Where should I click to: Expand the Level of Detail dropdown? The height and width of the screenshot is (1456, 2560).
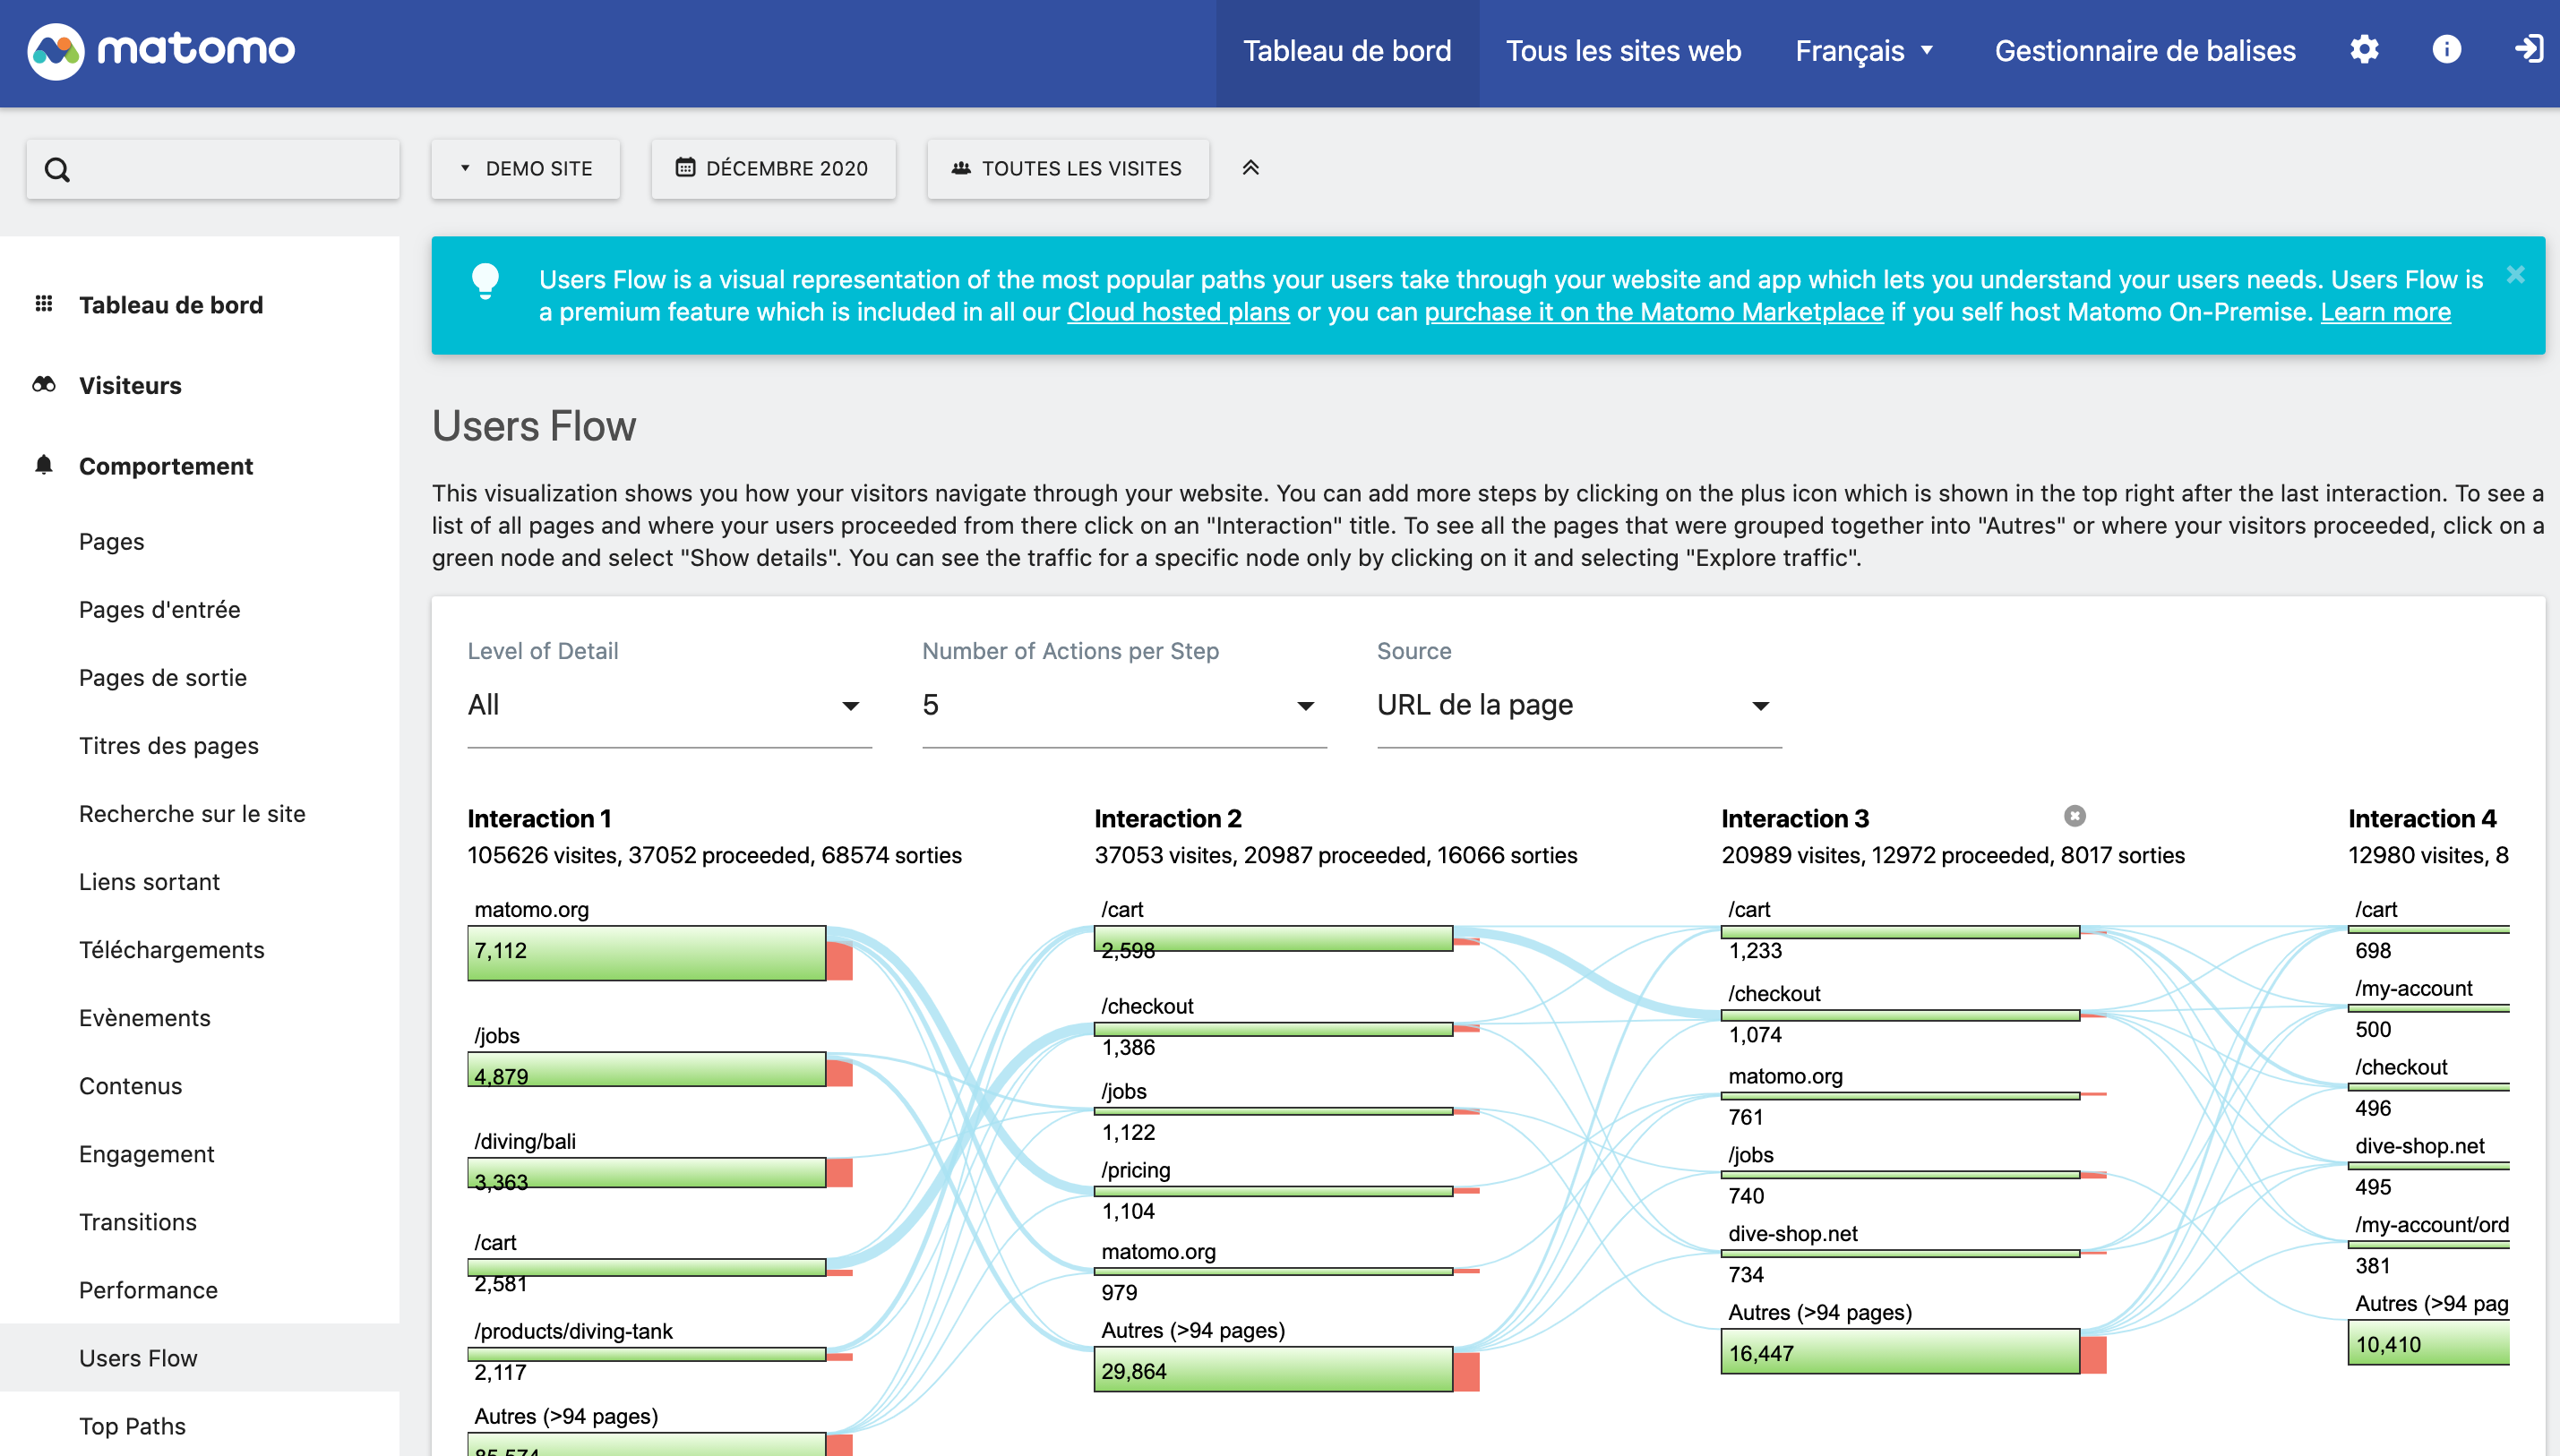668,705
